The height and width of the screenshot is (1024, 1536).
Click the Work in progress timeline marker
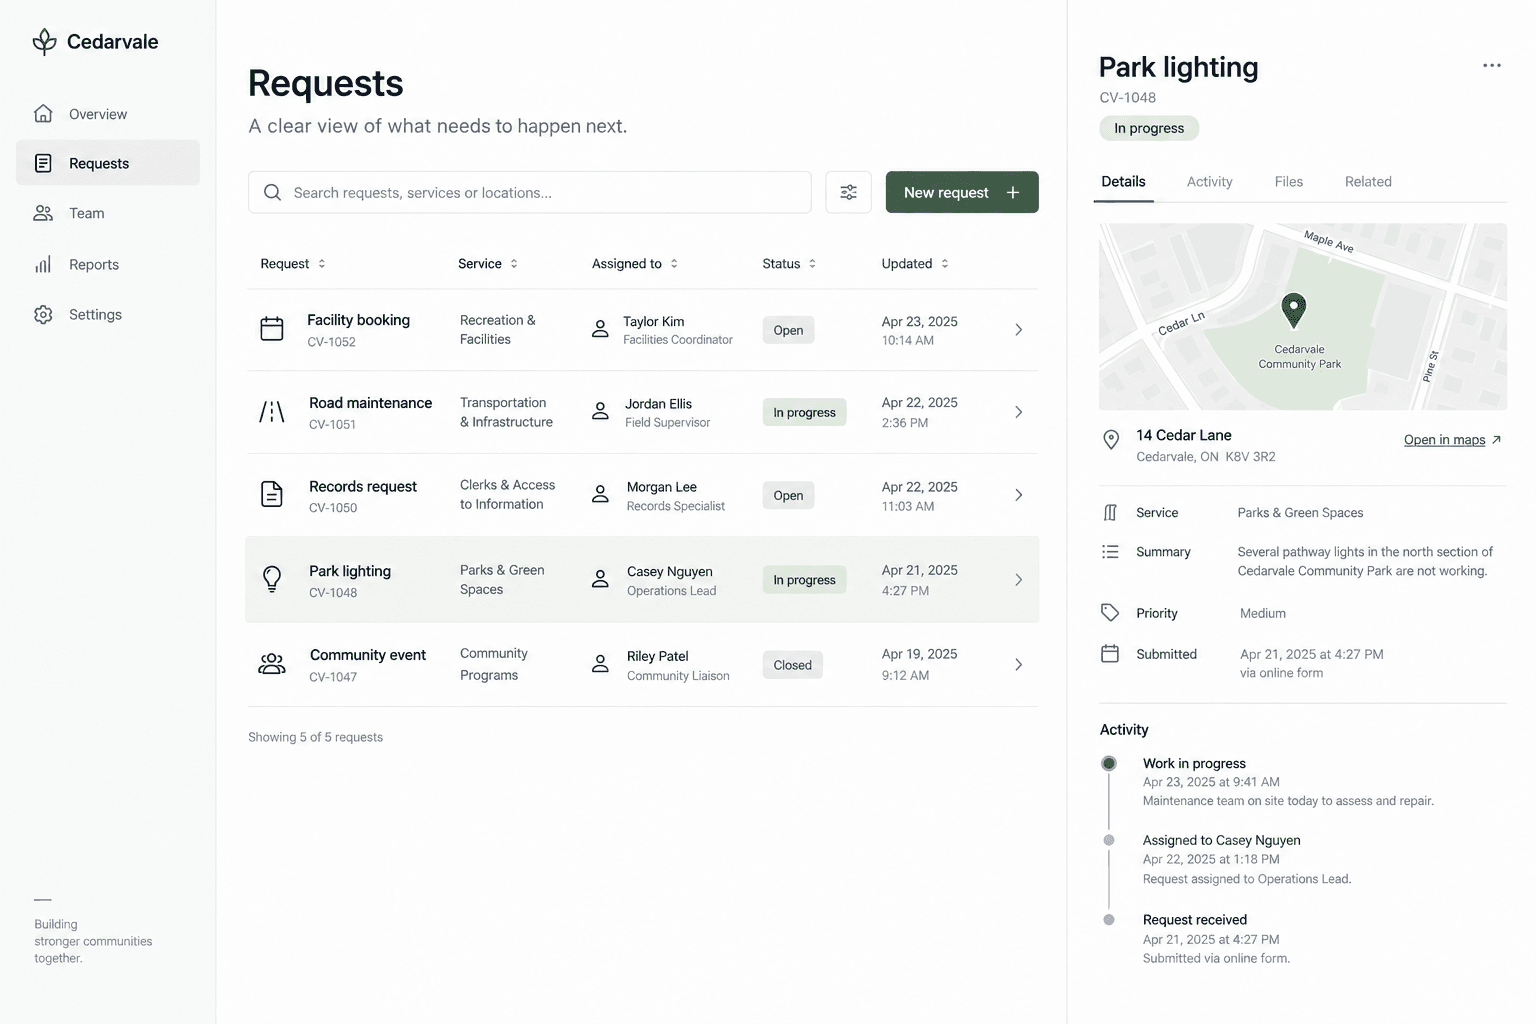coord(1109,763)
